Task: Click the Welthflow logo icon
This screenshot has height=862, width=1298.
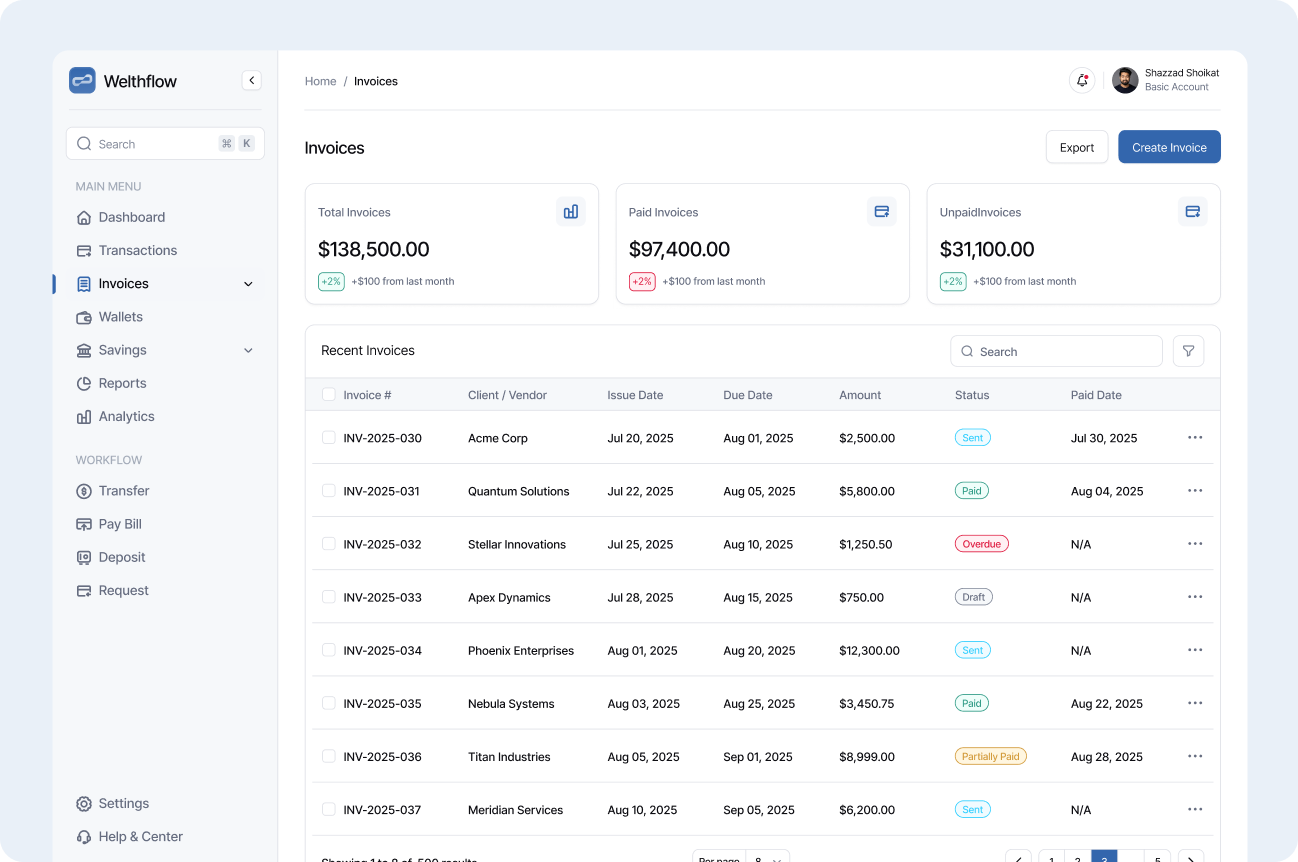Action: point(82,80)
